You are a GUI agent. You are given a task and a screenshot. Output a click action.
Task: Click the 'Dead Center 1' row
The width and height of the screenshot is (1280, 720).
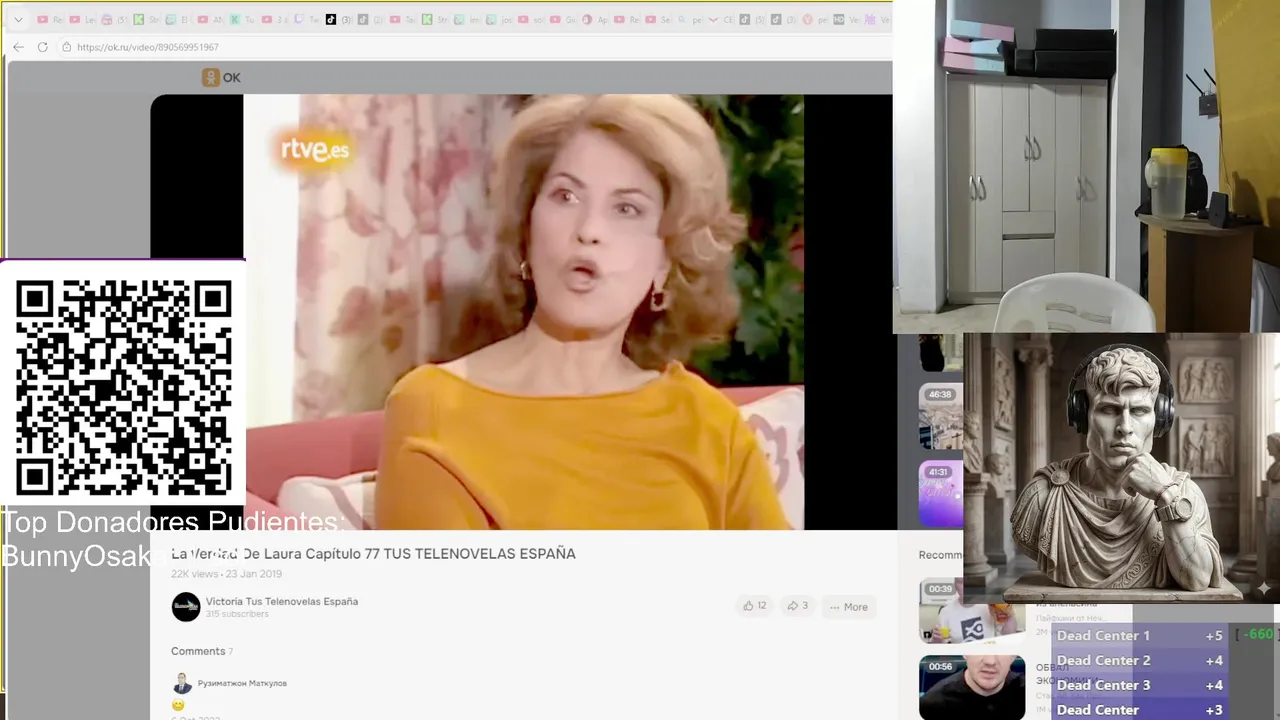[1141, 636]
